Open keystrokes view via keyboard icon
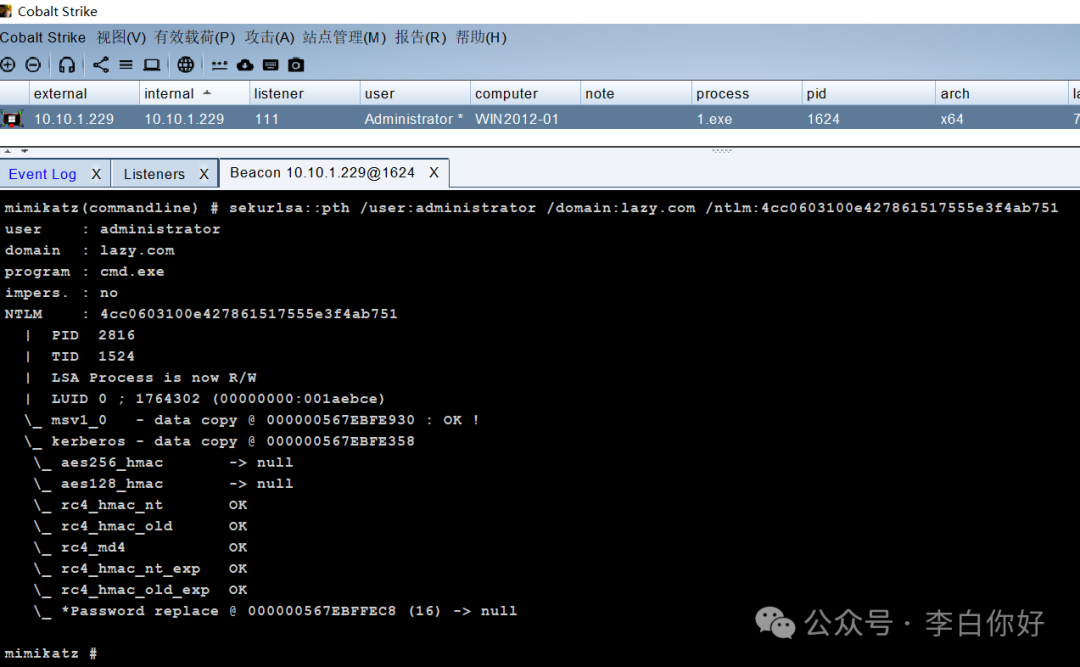 tap(271, 65)
